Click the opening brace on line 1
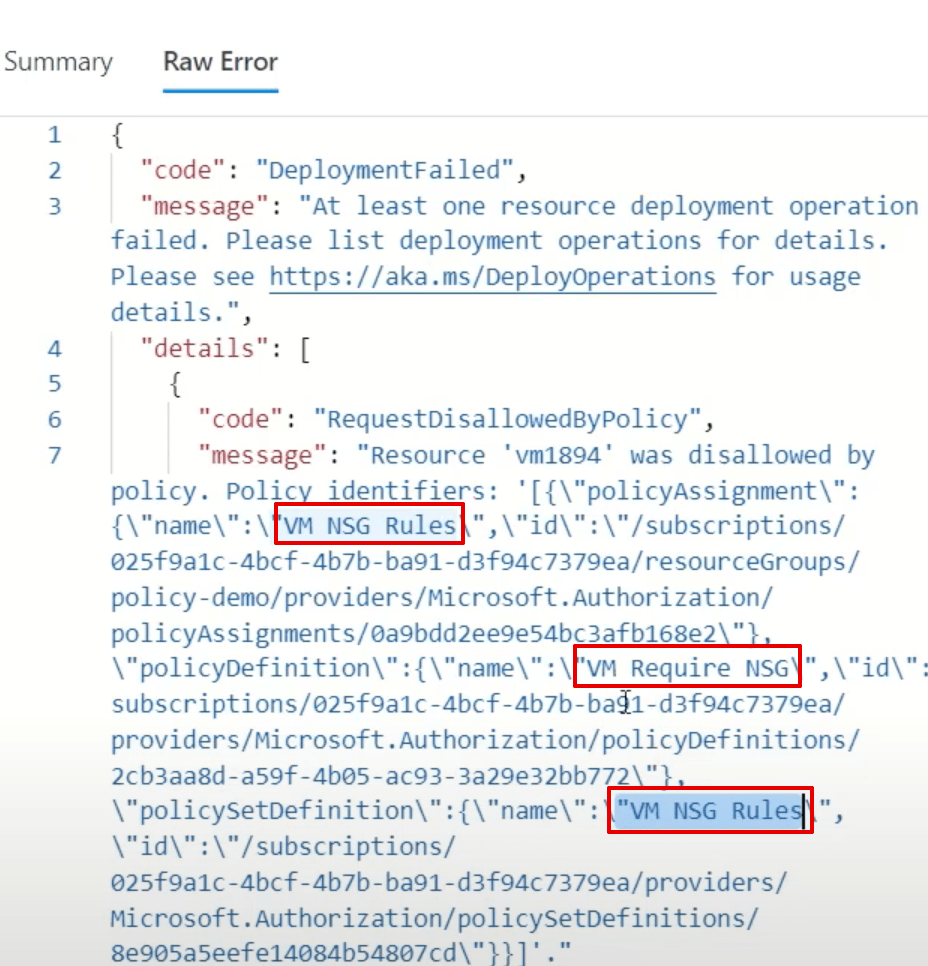The image size is (928, 966). (x=117, y=135)
